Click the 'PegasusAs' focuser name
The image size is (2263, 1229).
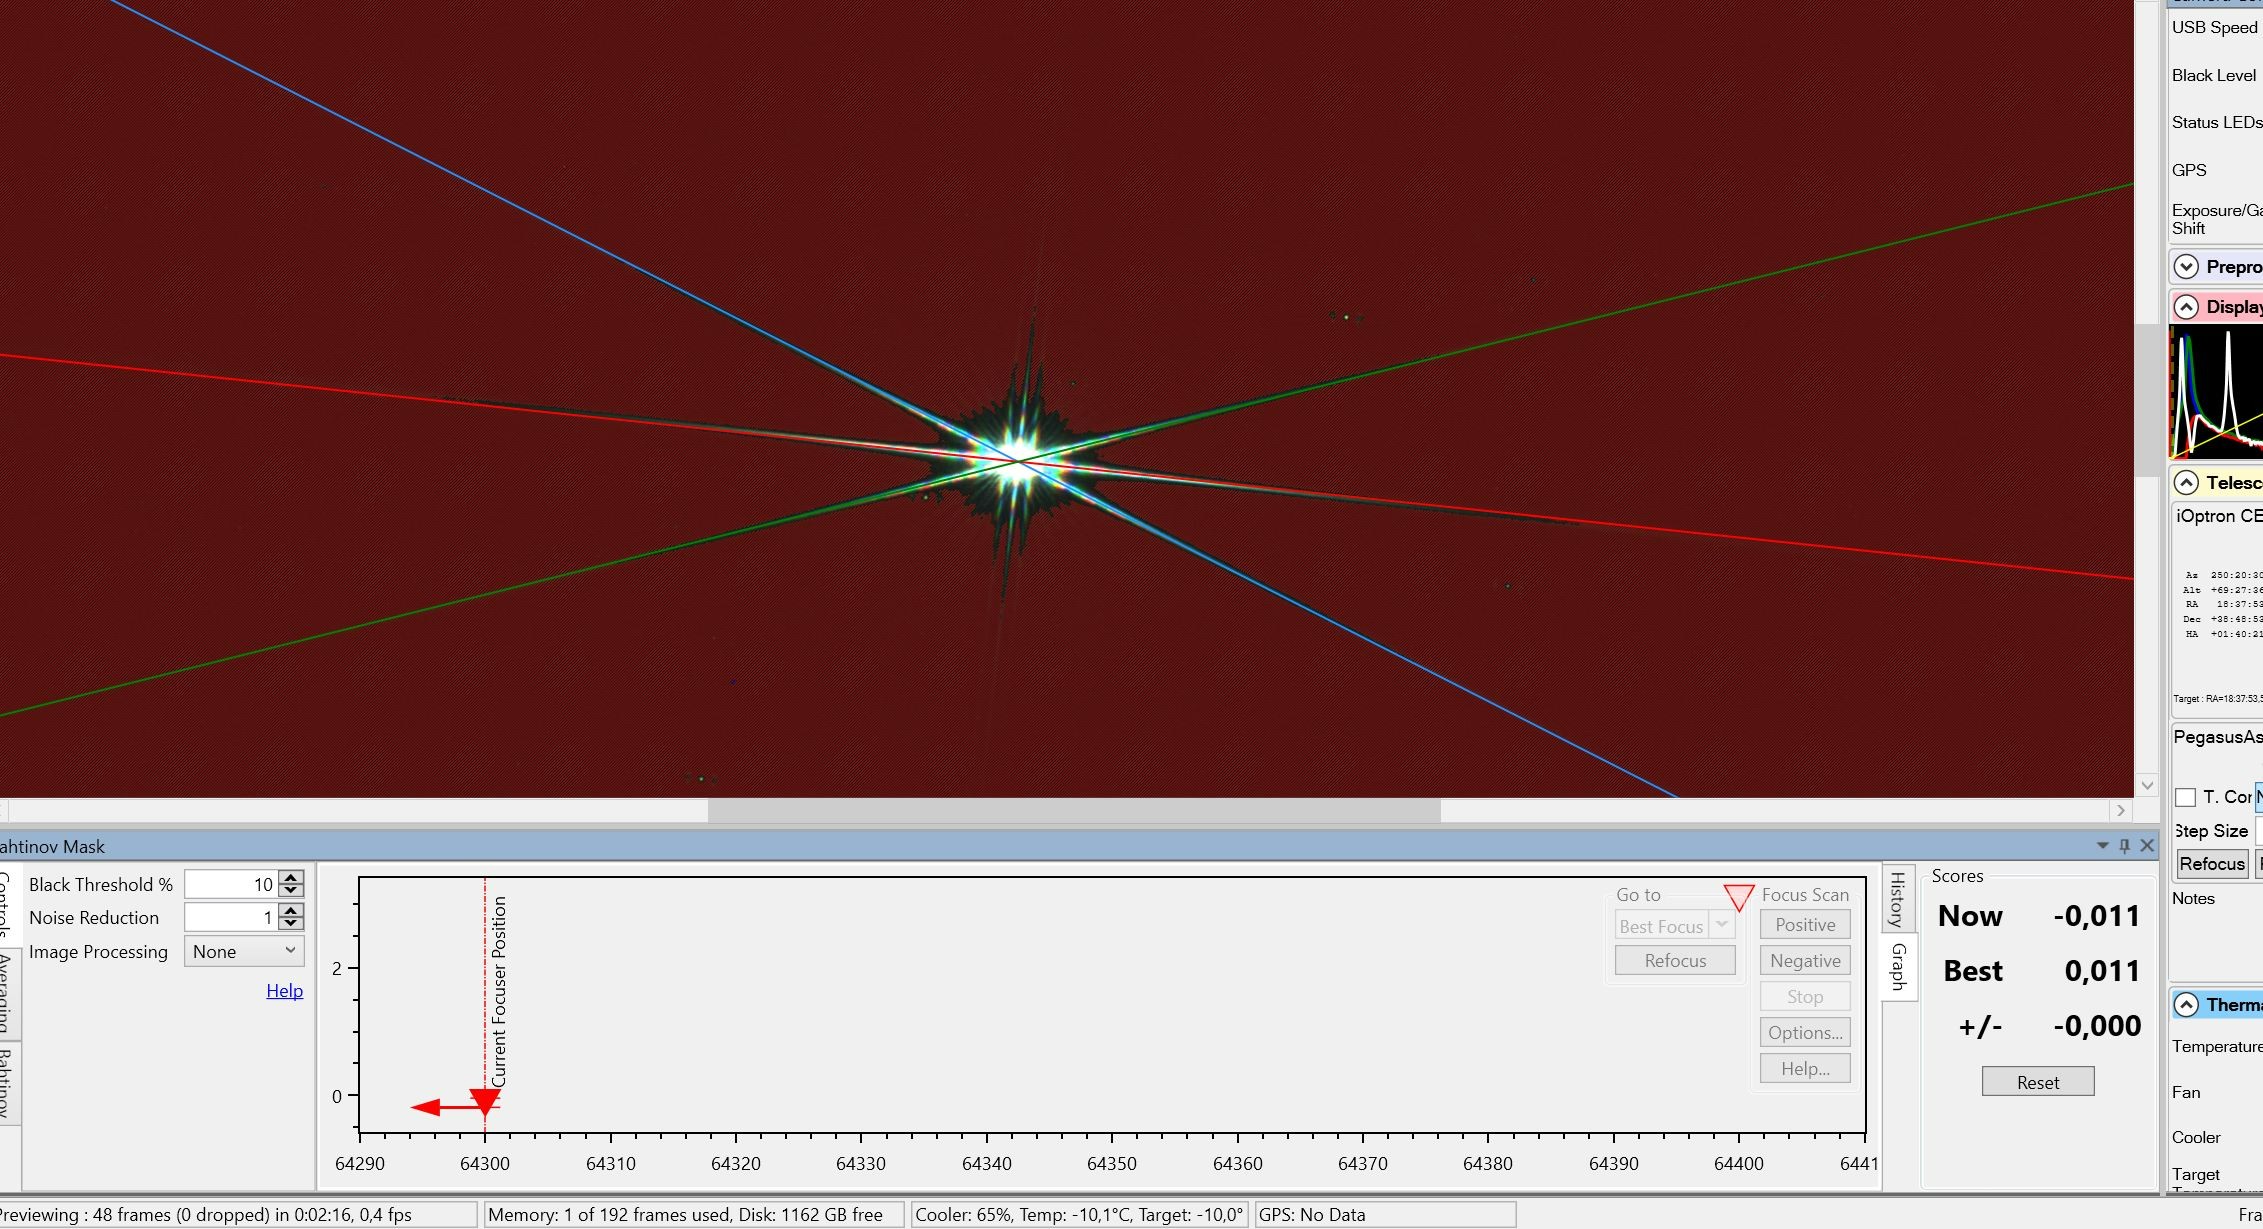click(x=2217, y=738)
